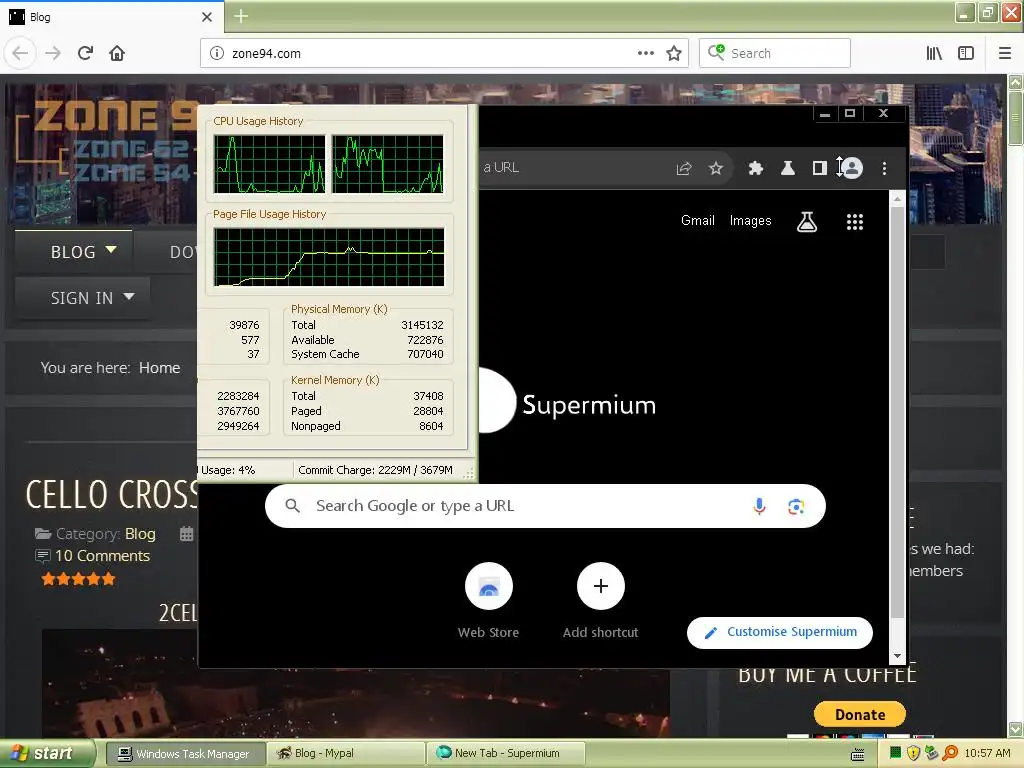
Task: Click the tray magnifier icon
Action: pyautogui.click(x=950, y=754)
